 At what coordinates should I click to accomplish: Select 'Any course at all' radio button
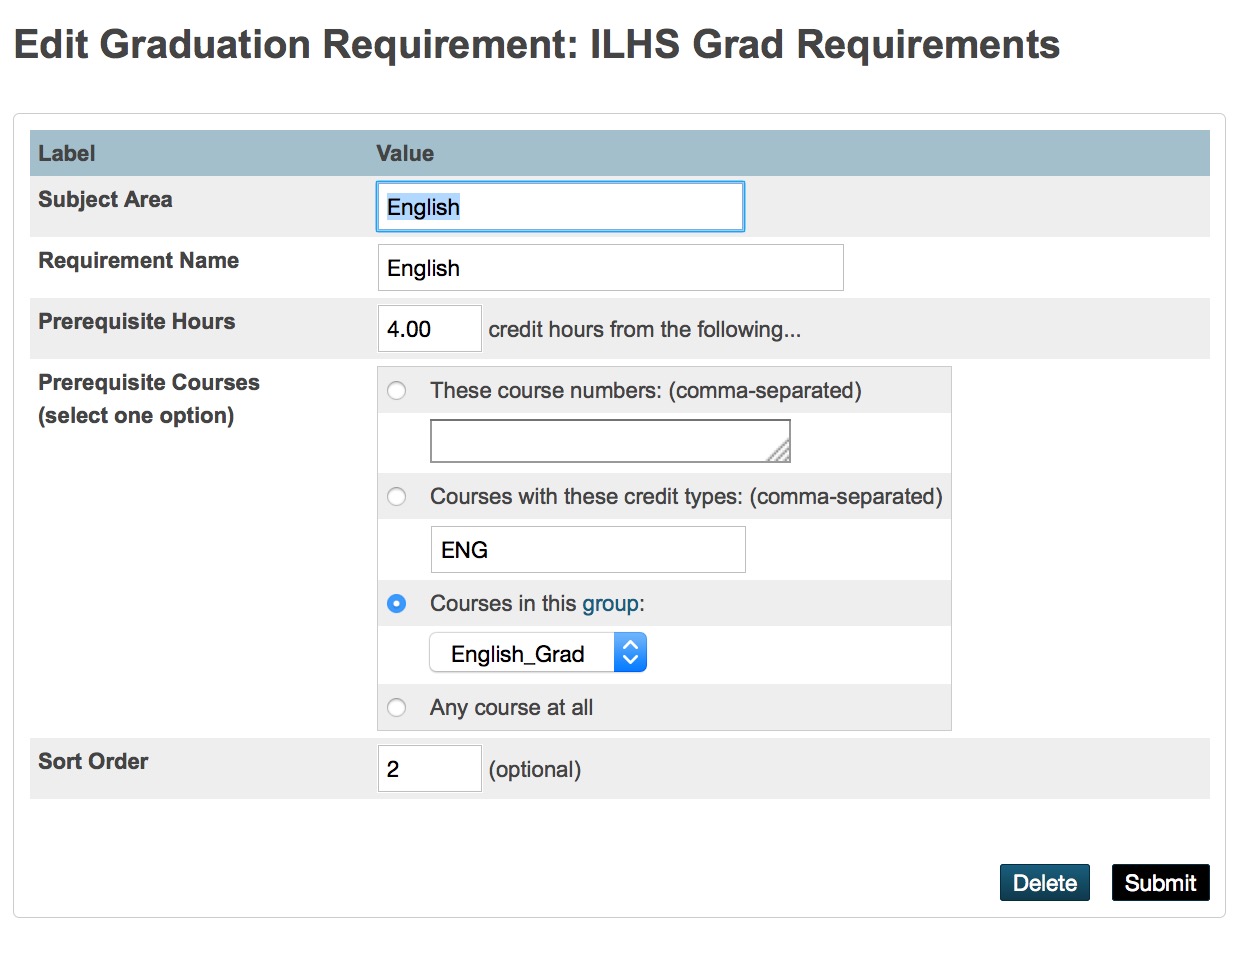click(397, 708)
